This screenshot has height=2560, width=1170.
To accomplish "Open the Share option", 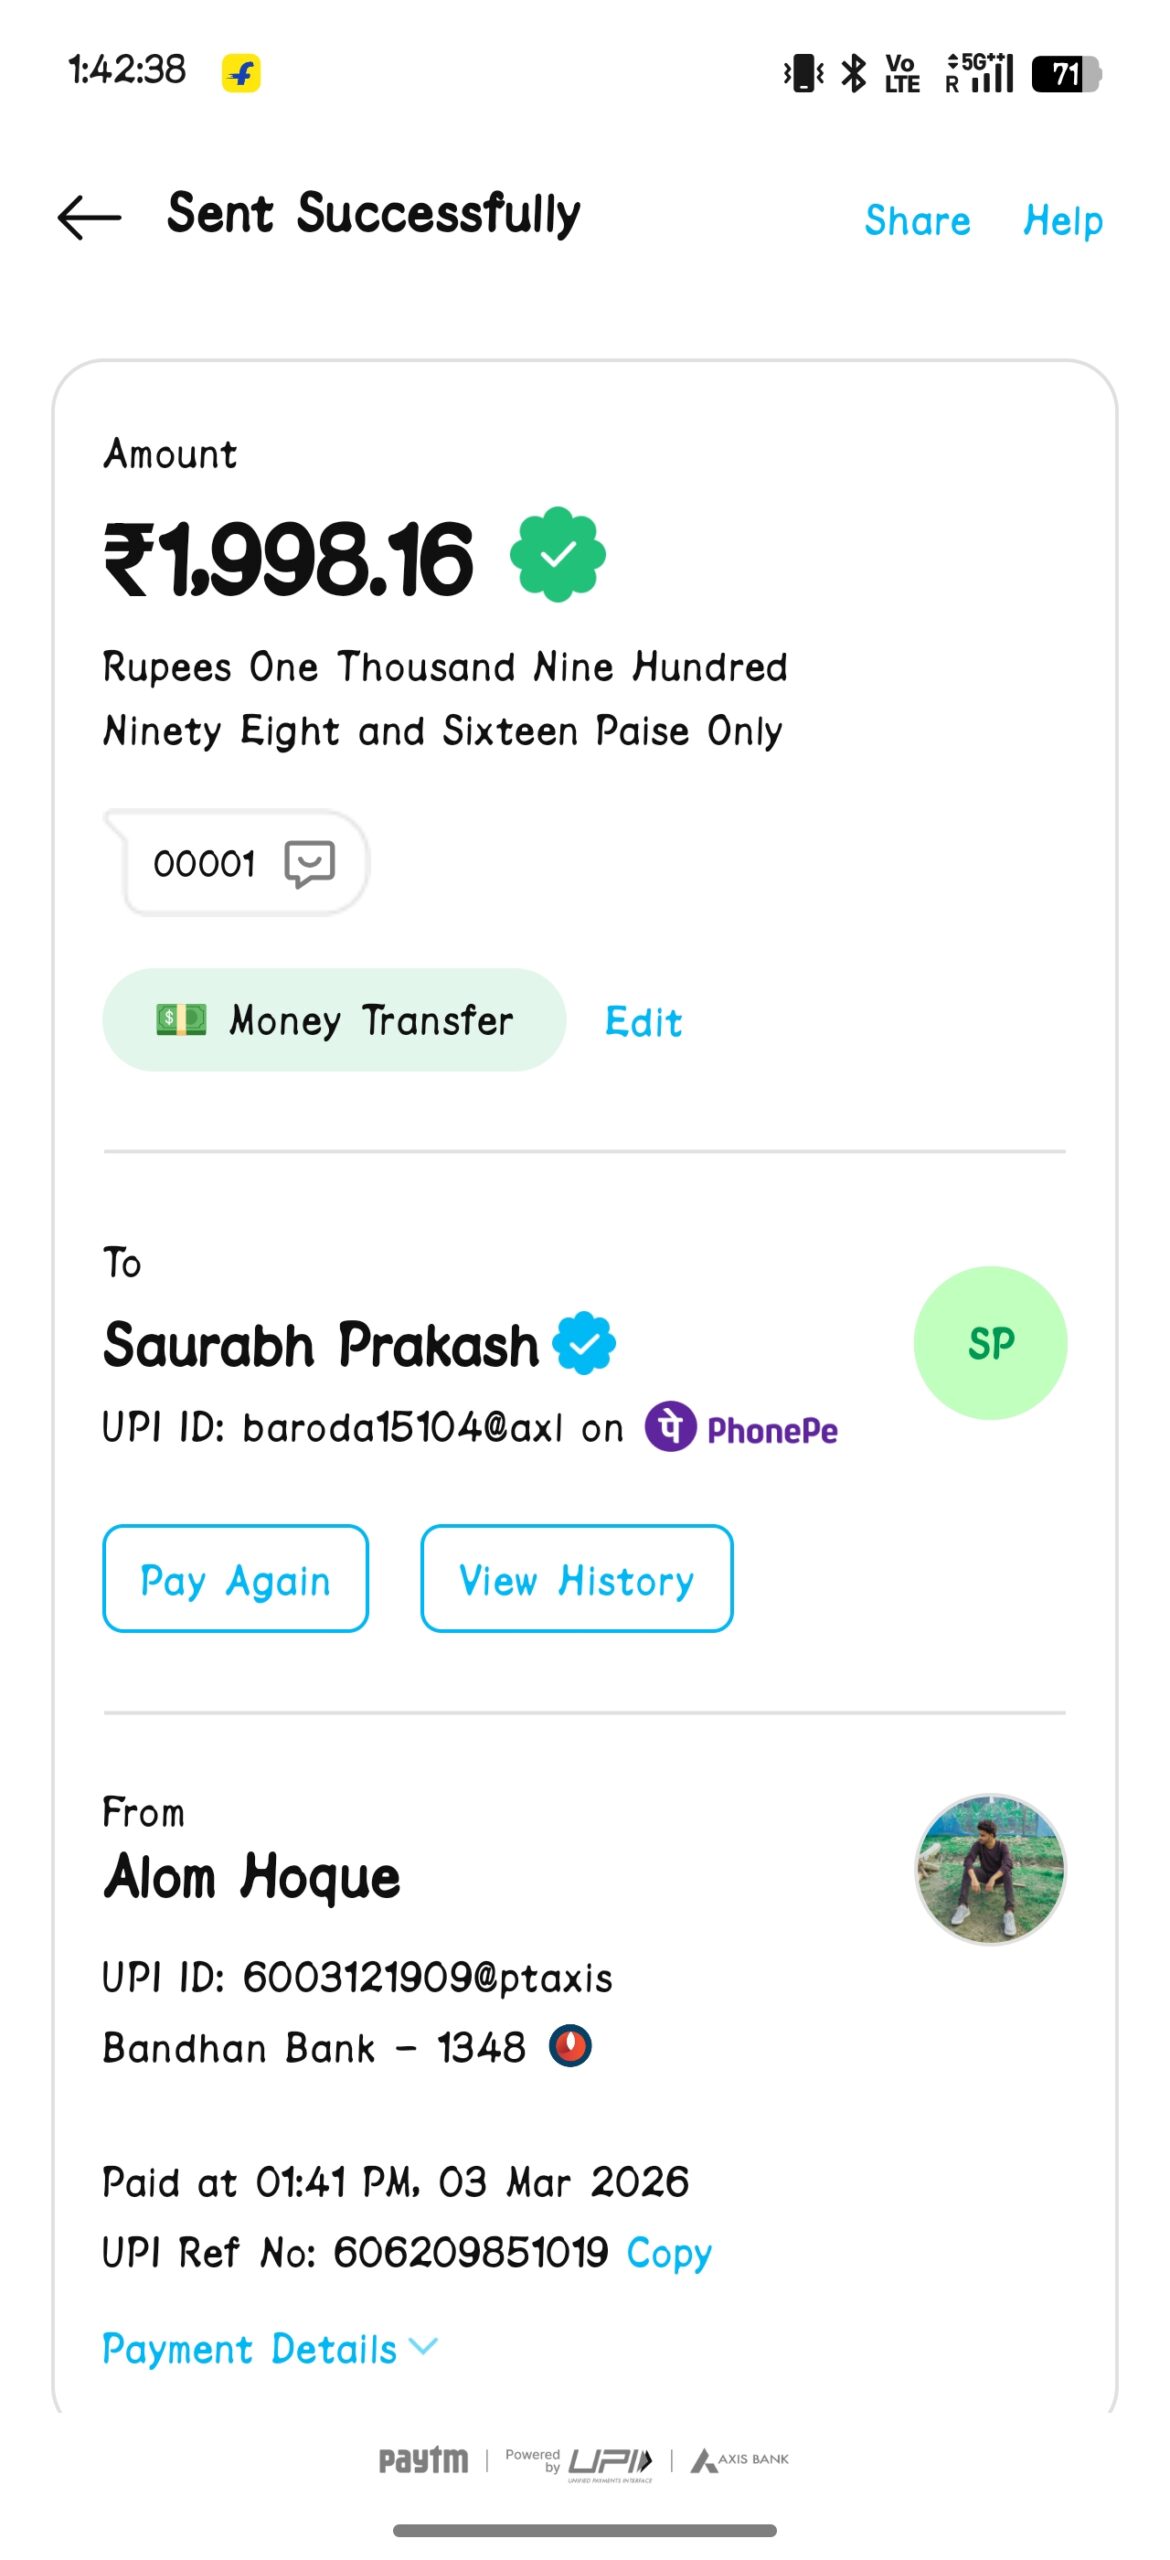I will coord(917,221).
